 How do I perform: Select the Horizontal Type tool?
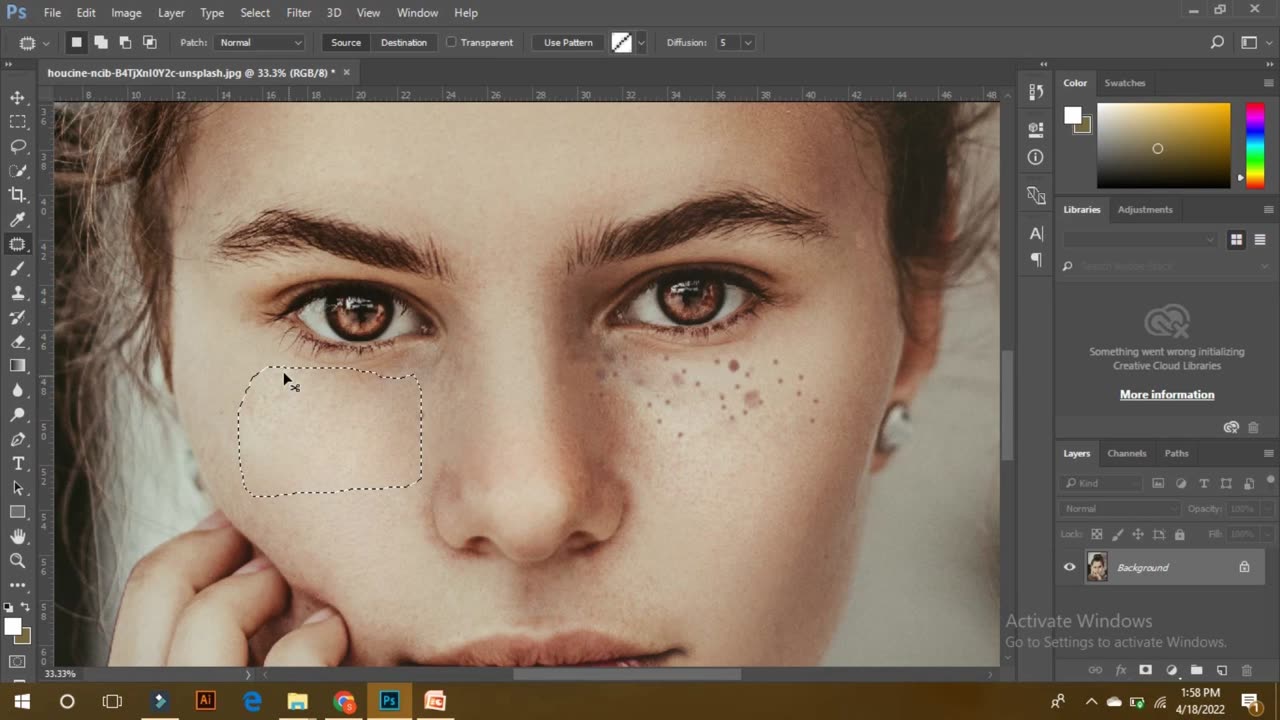coord(18,464)
